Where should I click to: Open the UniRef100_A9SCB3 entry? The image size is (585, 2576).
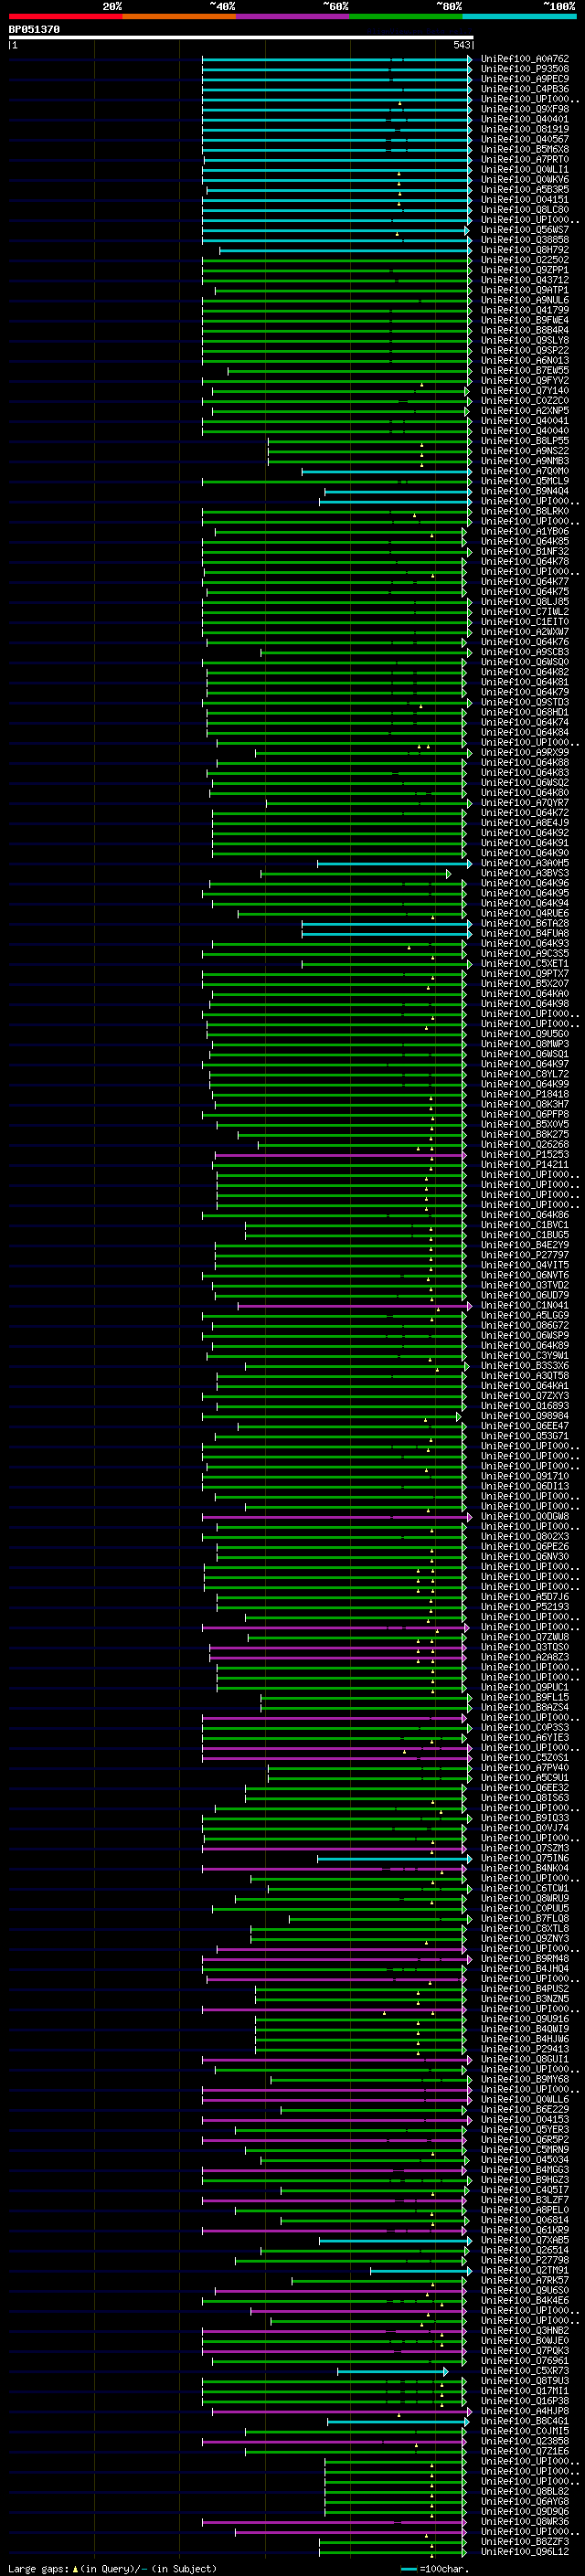coord(525,652)
